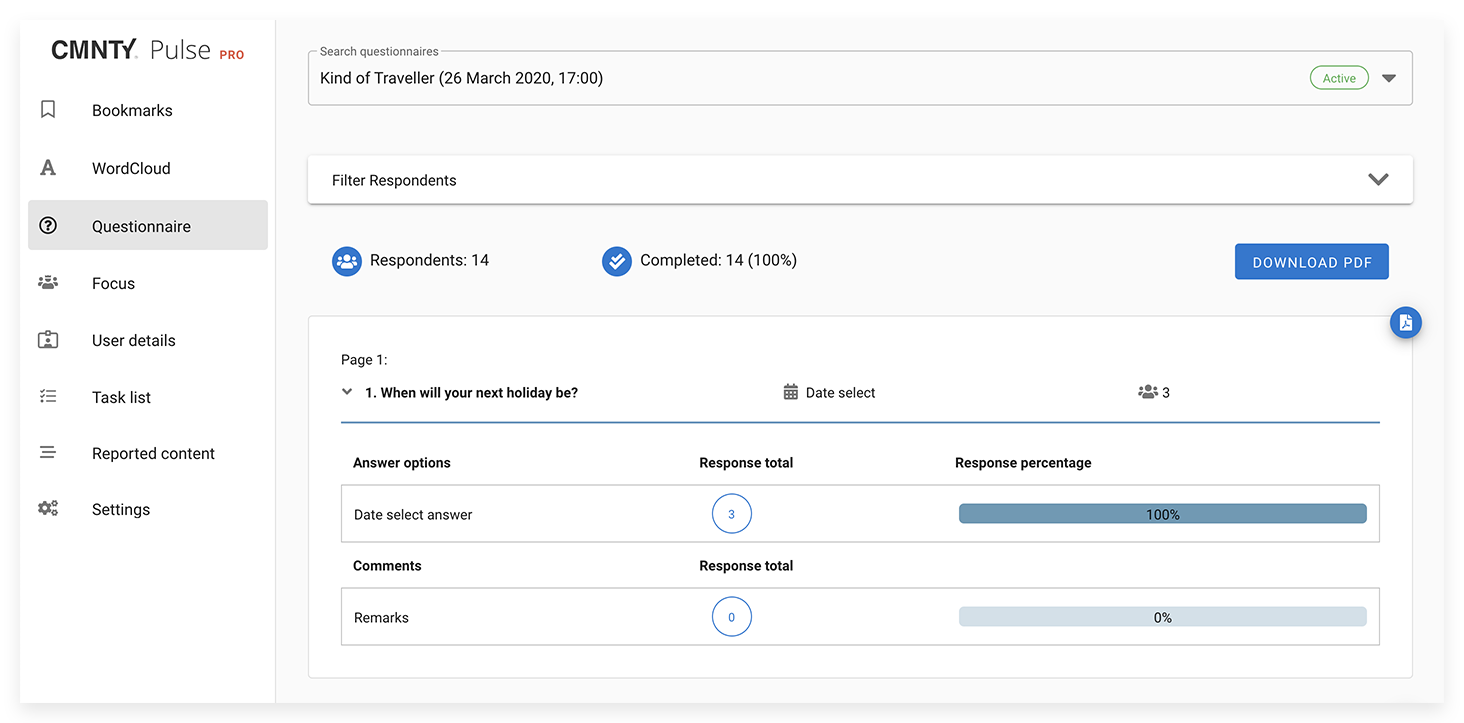Screen dimensions: 1464x723
Task: Click the Focus group people icon
Action: 48,283
